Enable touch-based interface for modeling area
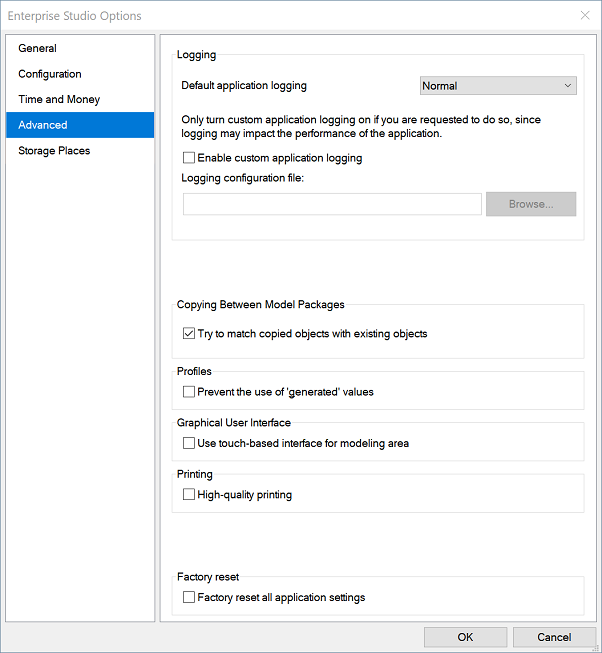This screenshot has height=653, width=602. pyautogui.click(x=189, y=443)
